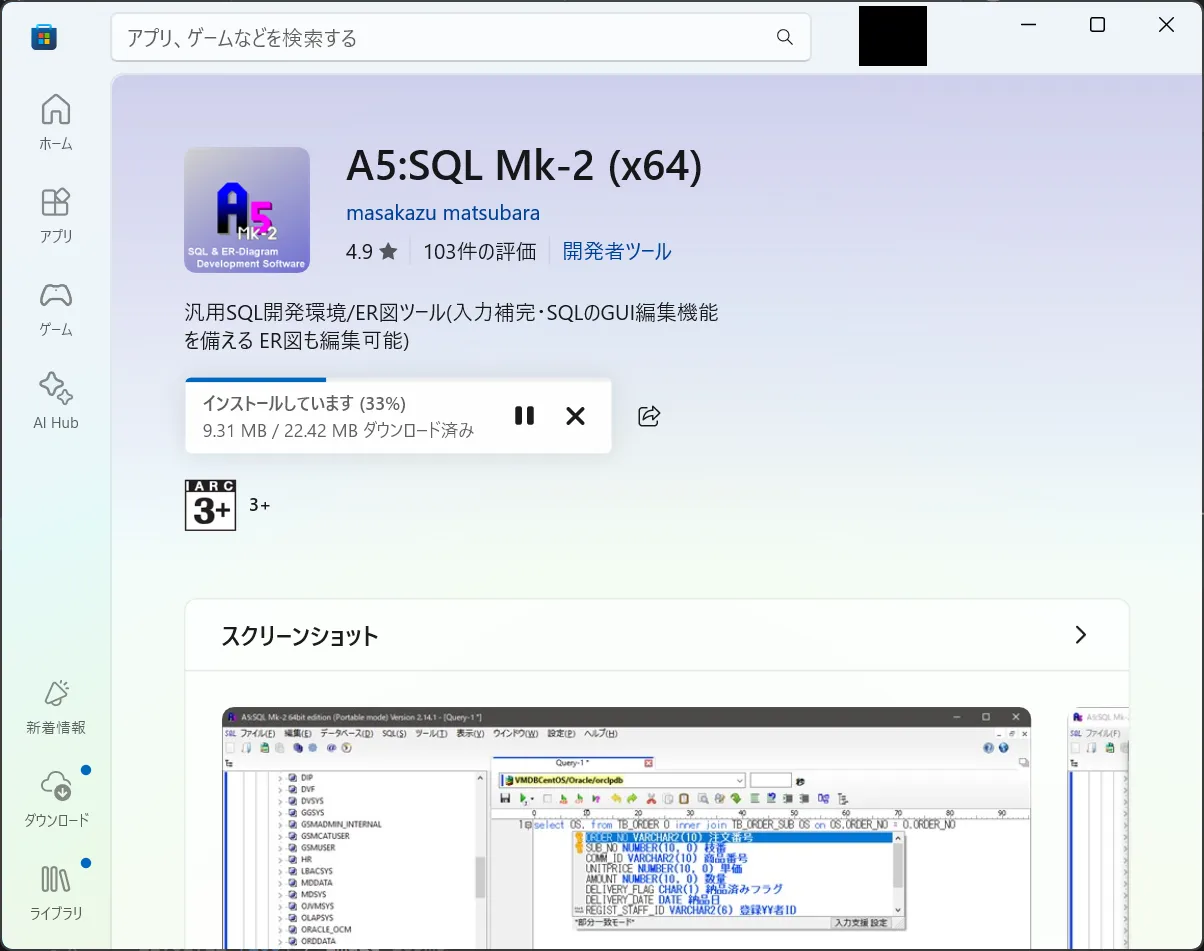
Task: Open publisher masakazu matsubara link
Action: 443,213
